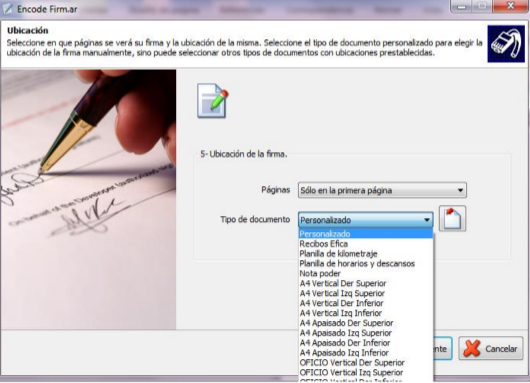The image size is (530, 383).
Task: Click the document edit pencil icon
Action: click(213, 101)
